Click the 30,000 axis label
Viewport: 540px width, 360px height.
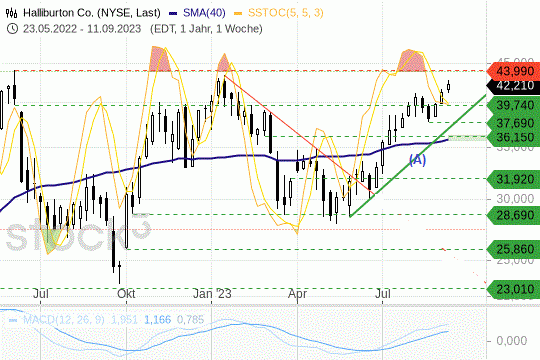click(x=515, y=199)
